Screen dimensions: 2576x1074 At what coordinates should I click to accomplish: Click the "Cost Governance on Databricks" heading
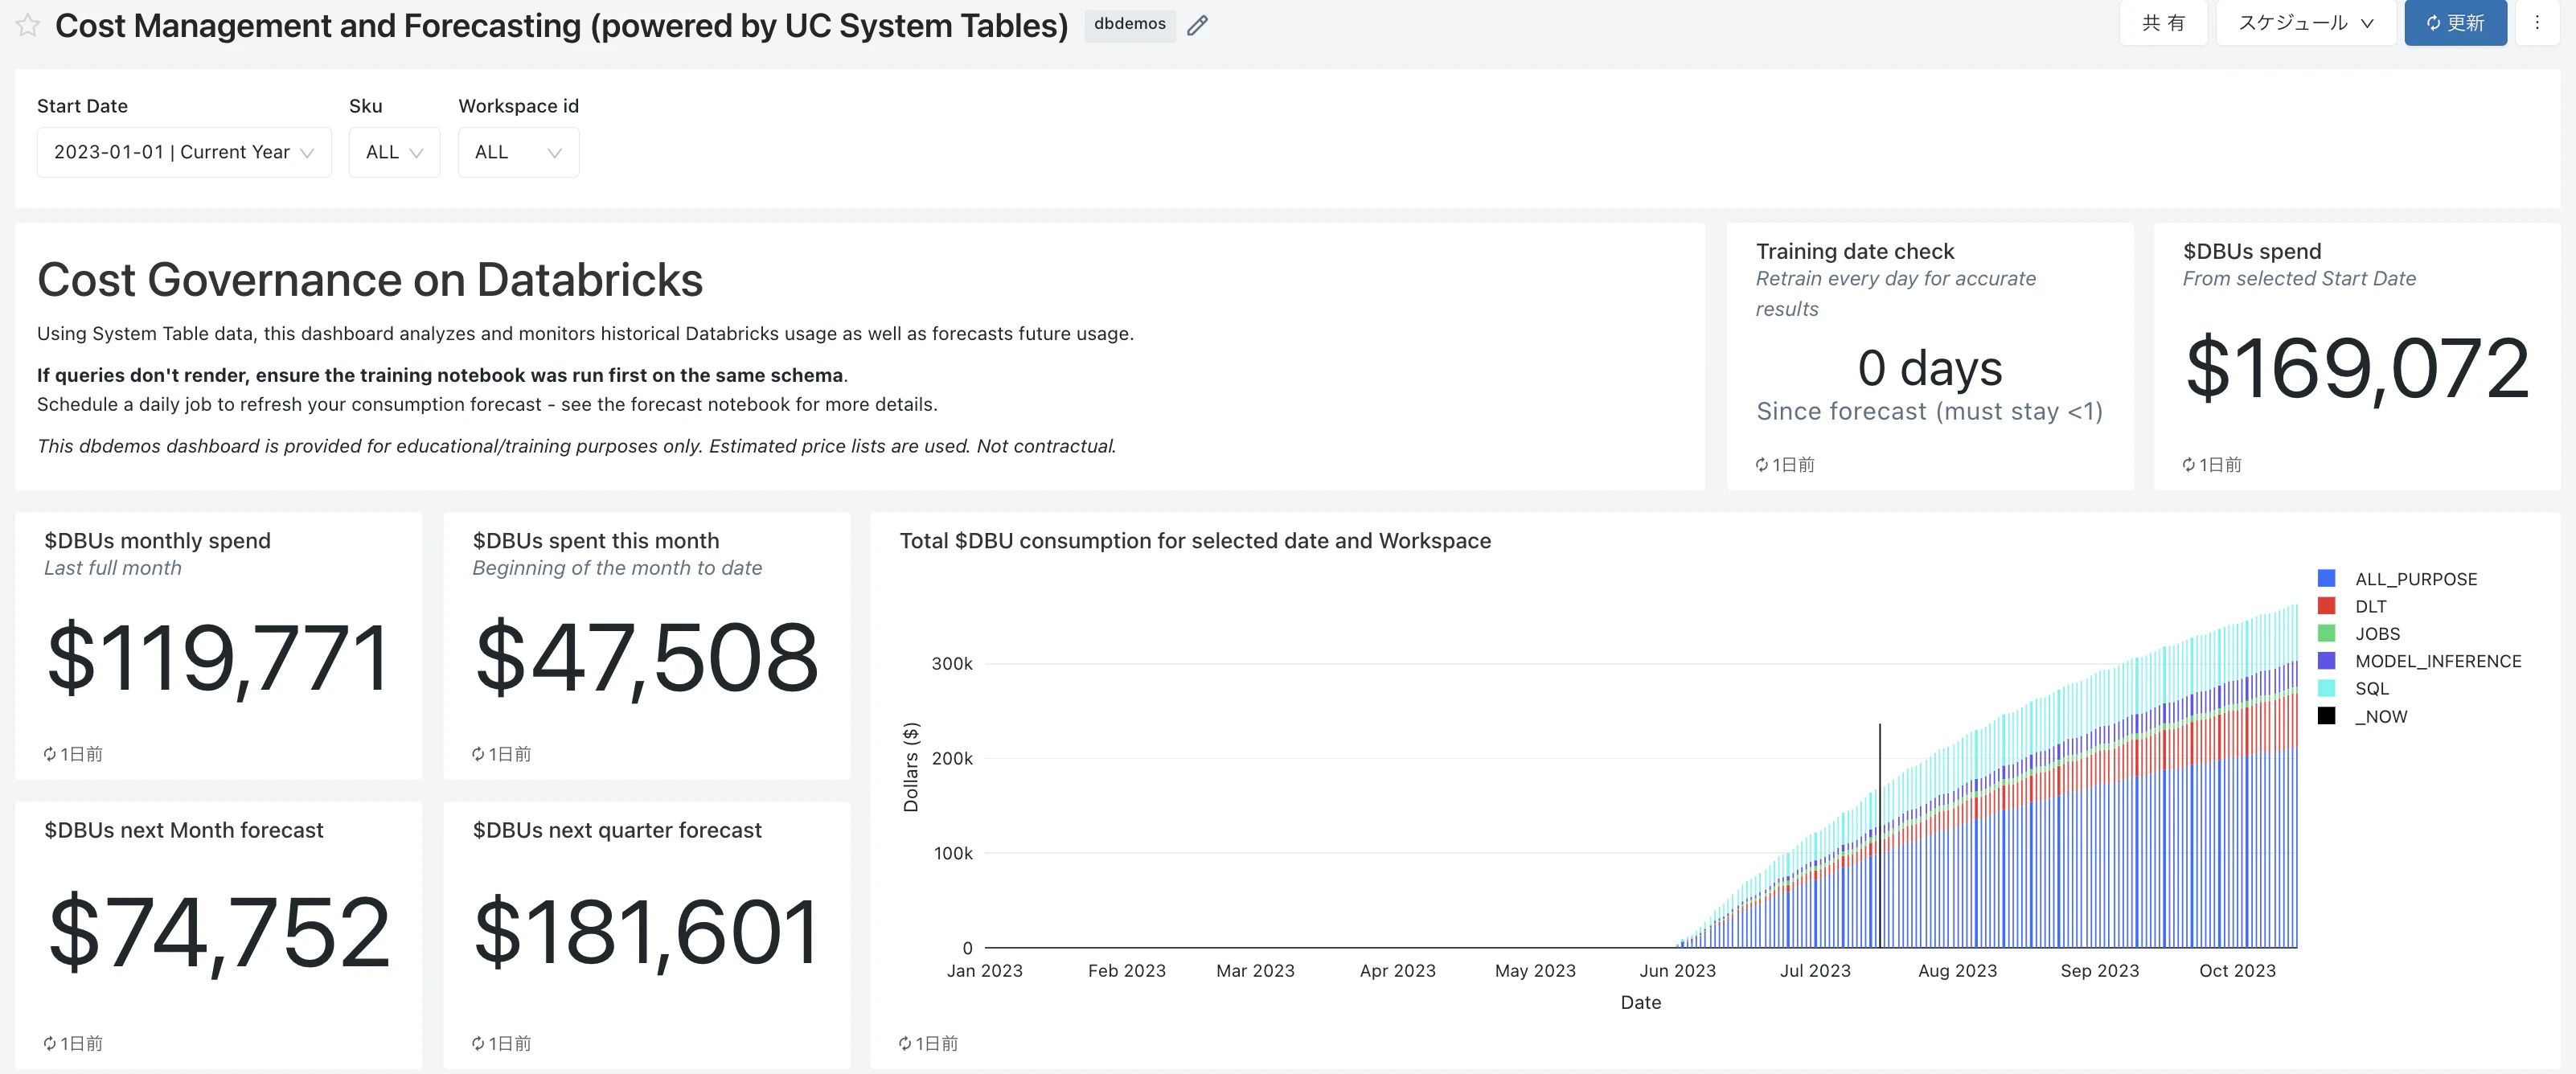click(370, 280)
